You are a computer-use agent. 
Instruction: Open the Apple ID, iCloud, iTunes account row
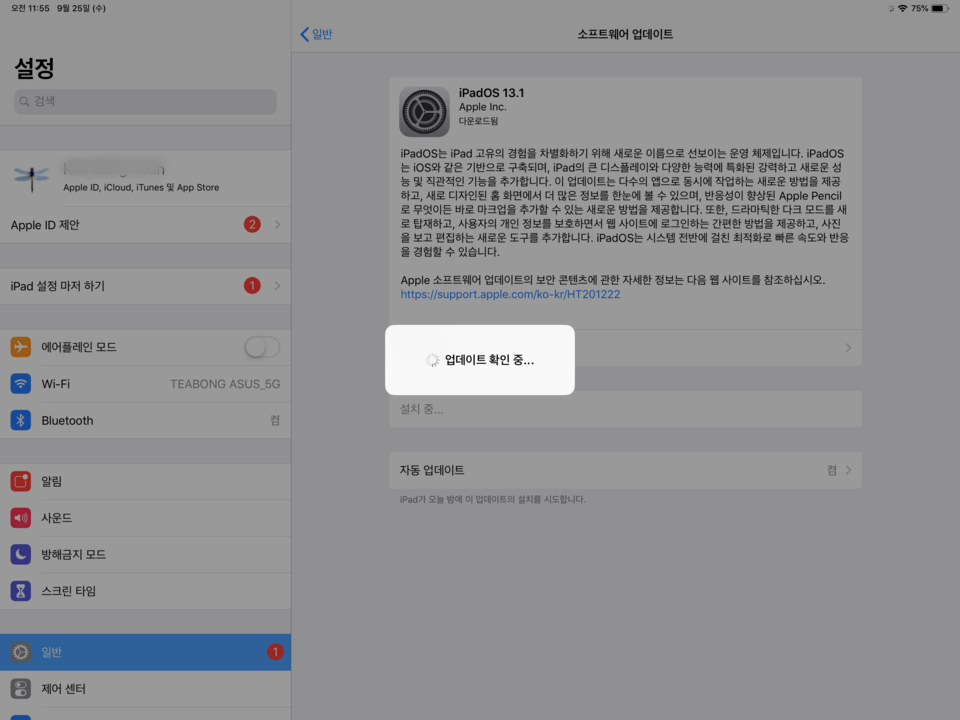[145, 178]
